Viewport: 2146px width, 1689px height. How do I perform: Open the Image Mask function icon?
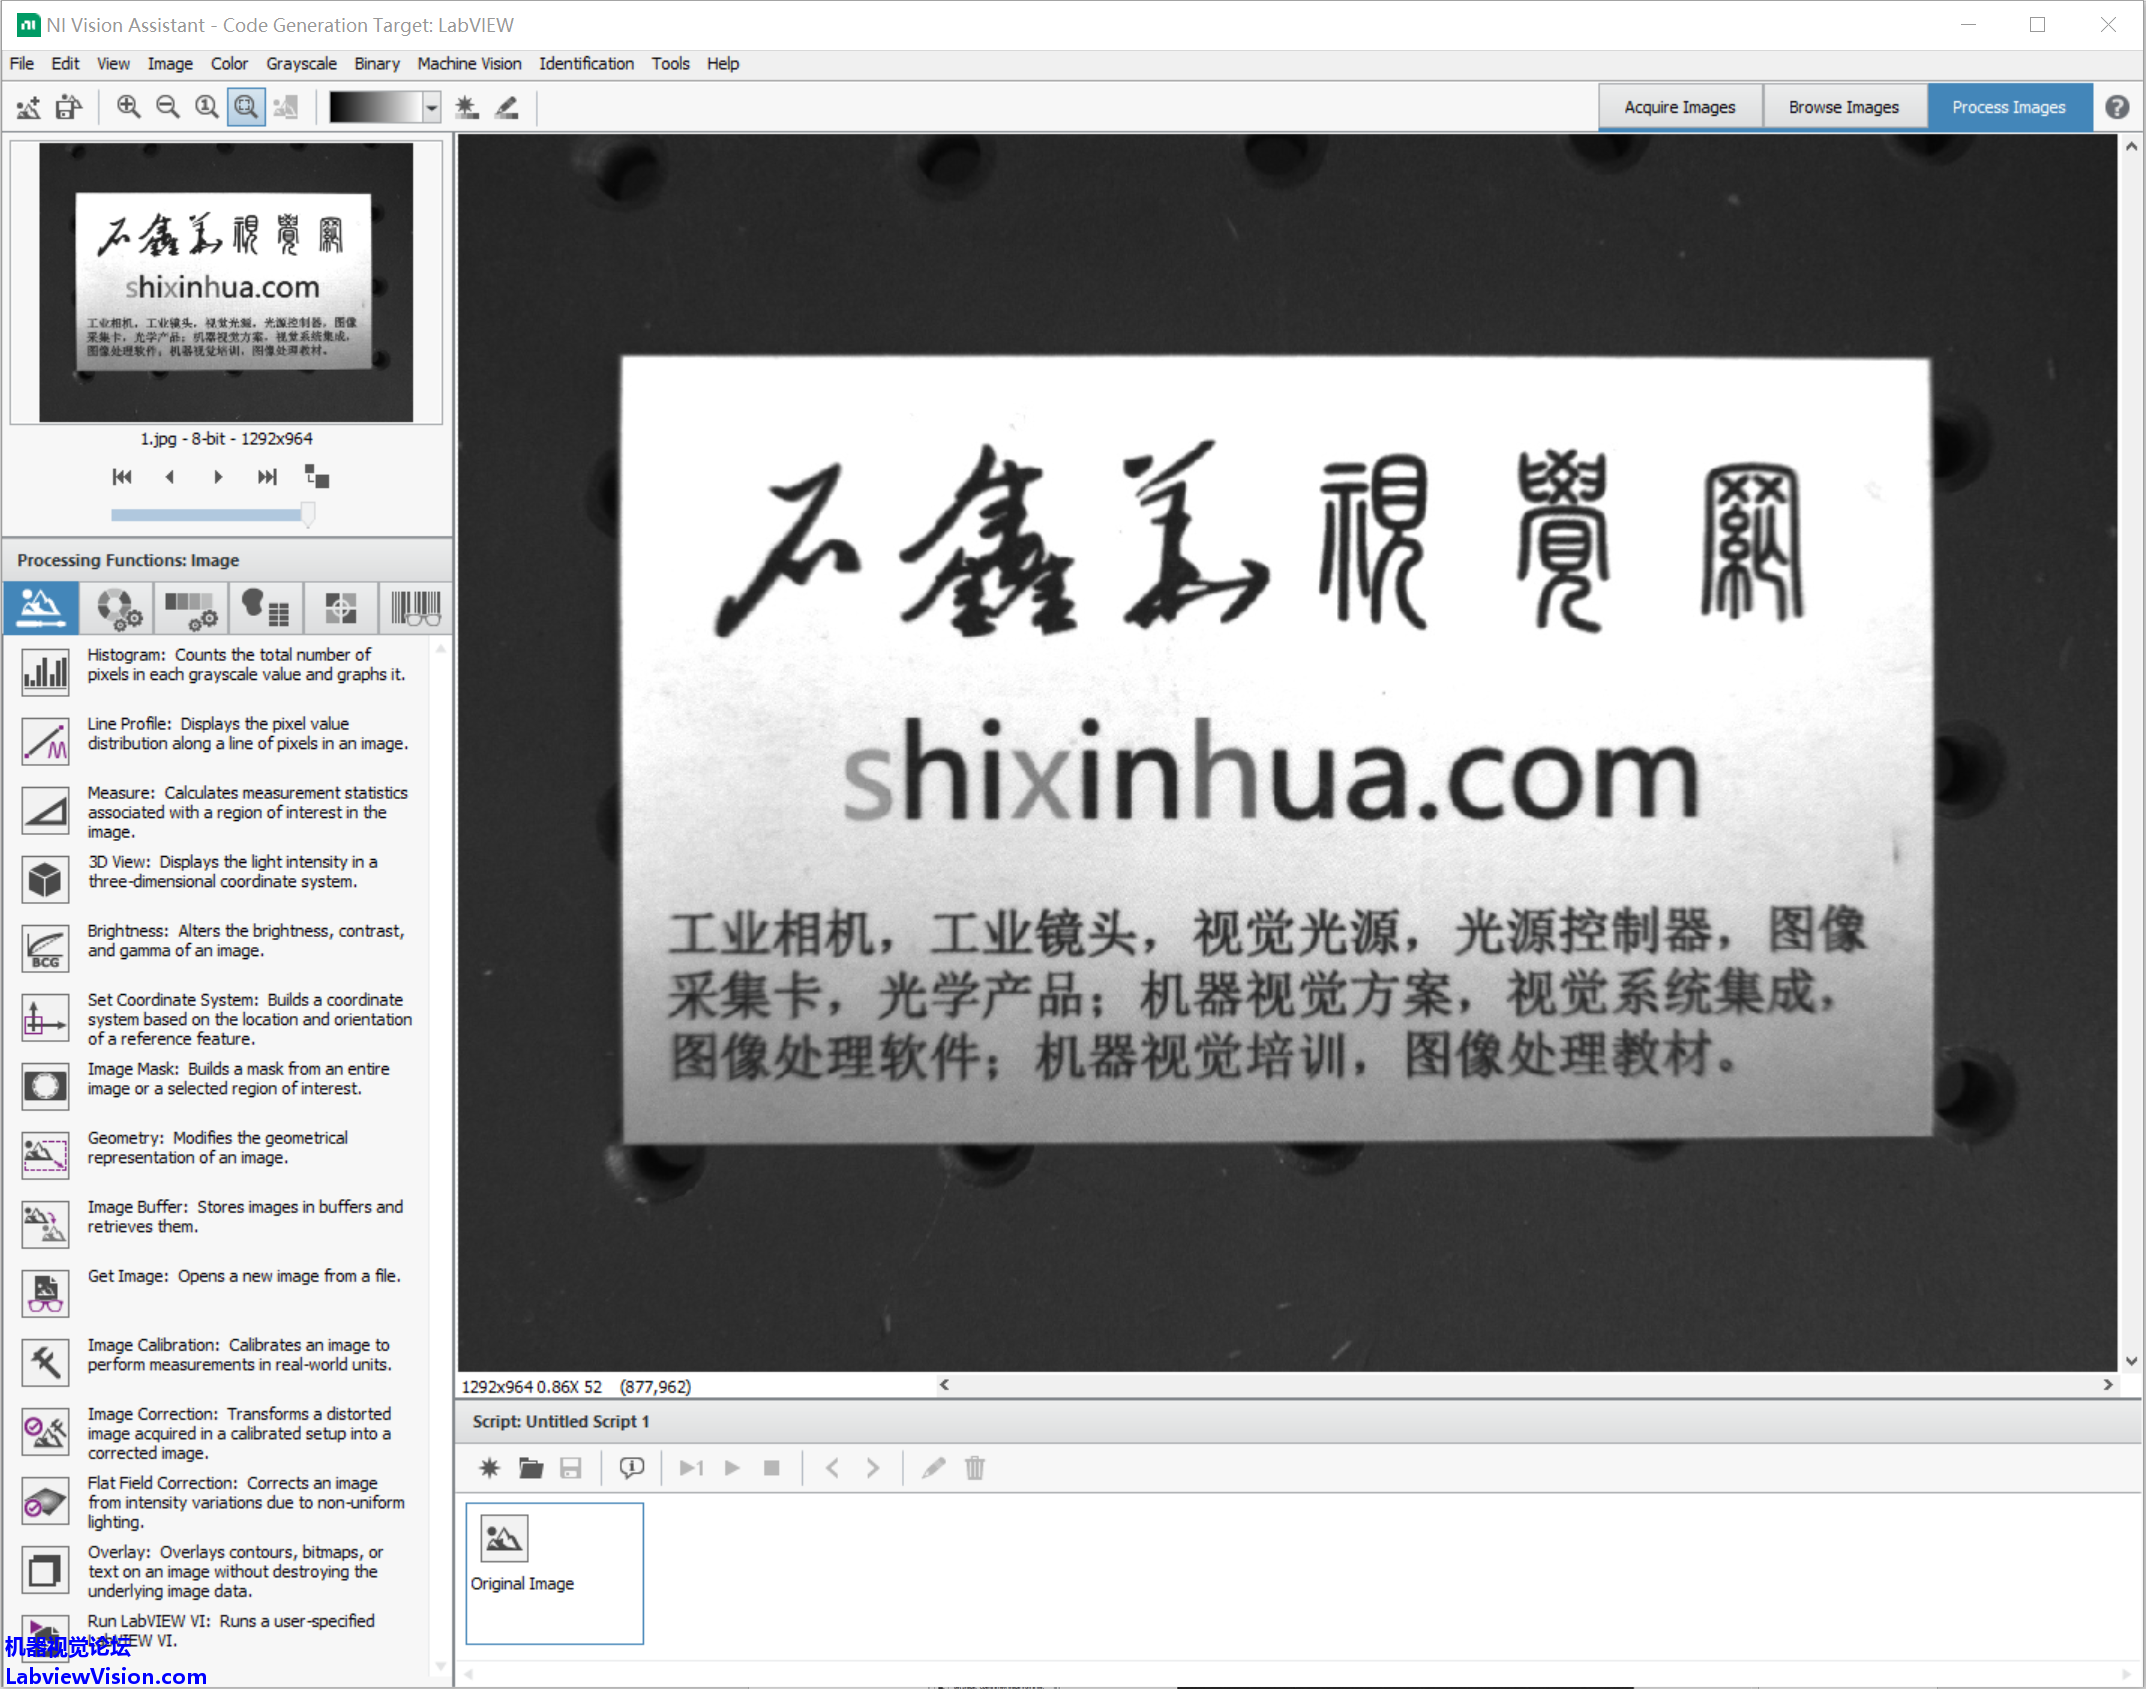point(45,1085)
